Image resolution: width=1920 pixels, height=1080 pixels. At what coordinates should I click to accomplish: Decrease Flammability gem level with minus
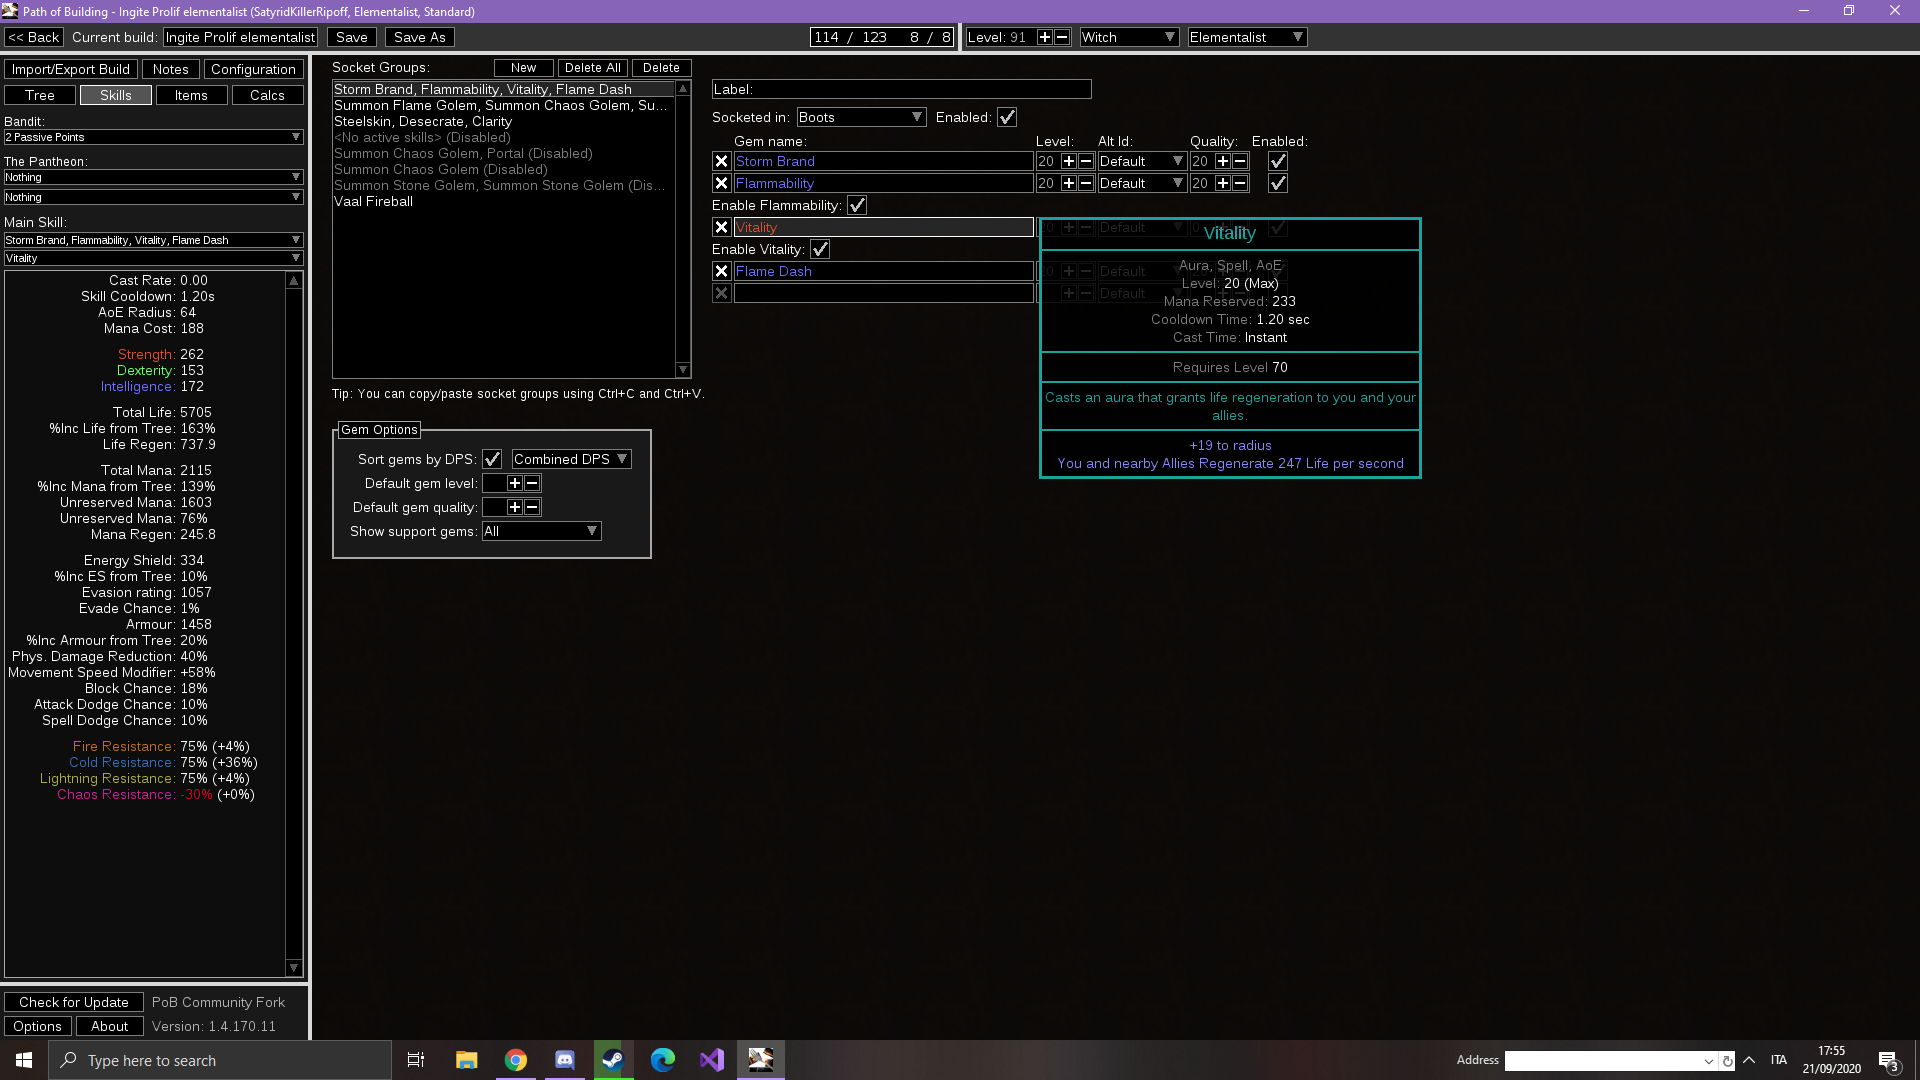1086,183
